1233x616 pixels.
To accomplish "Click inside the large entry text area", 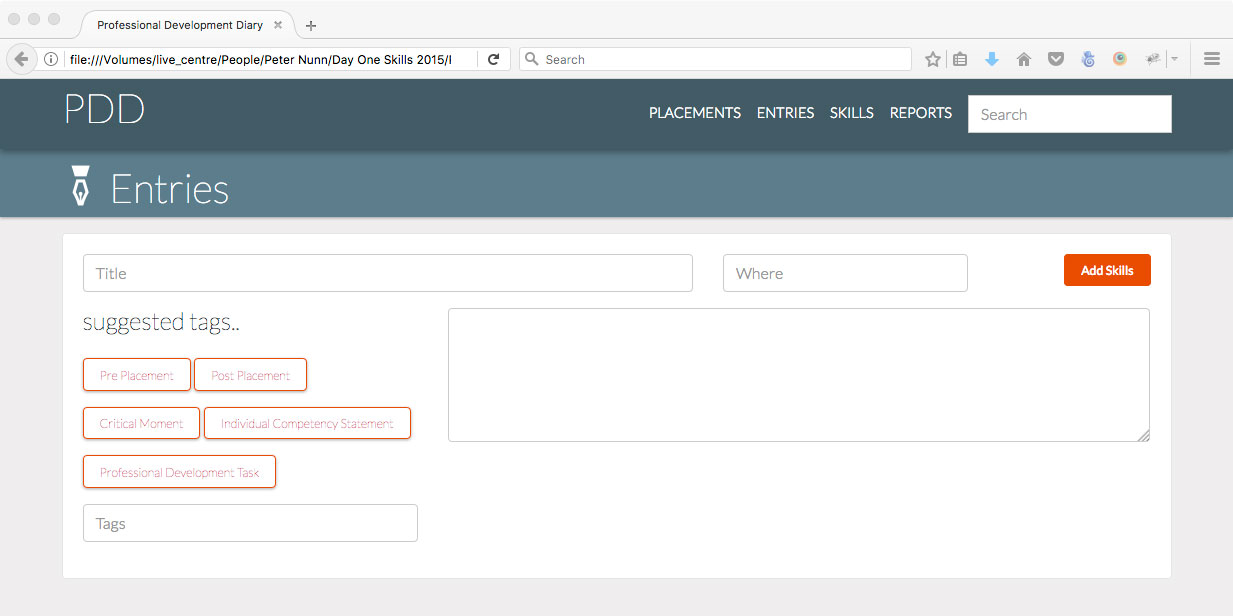I will (799, 375).
